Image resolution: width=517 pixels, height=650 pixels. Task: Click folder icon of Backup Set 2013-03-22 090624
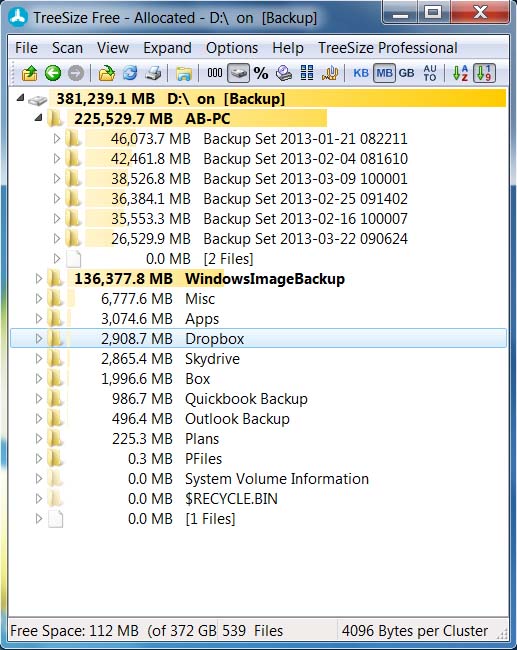click(73, 238)
